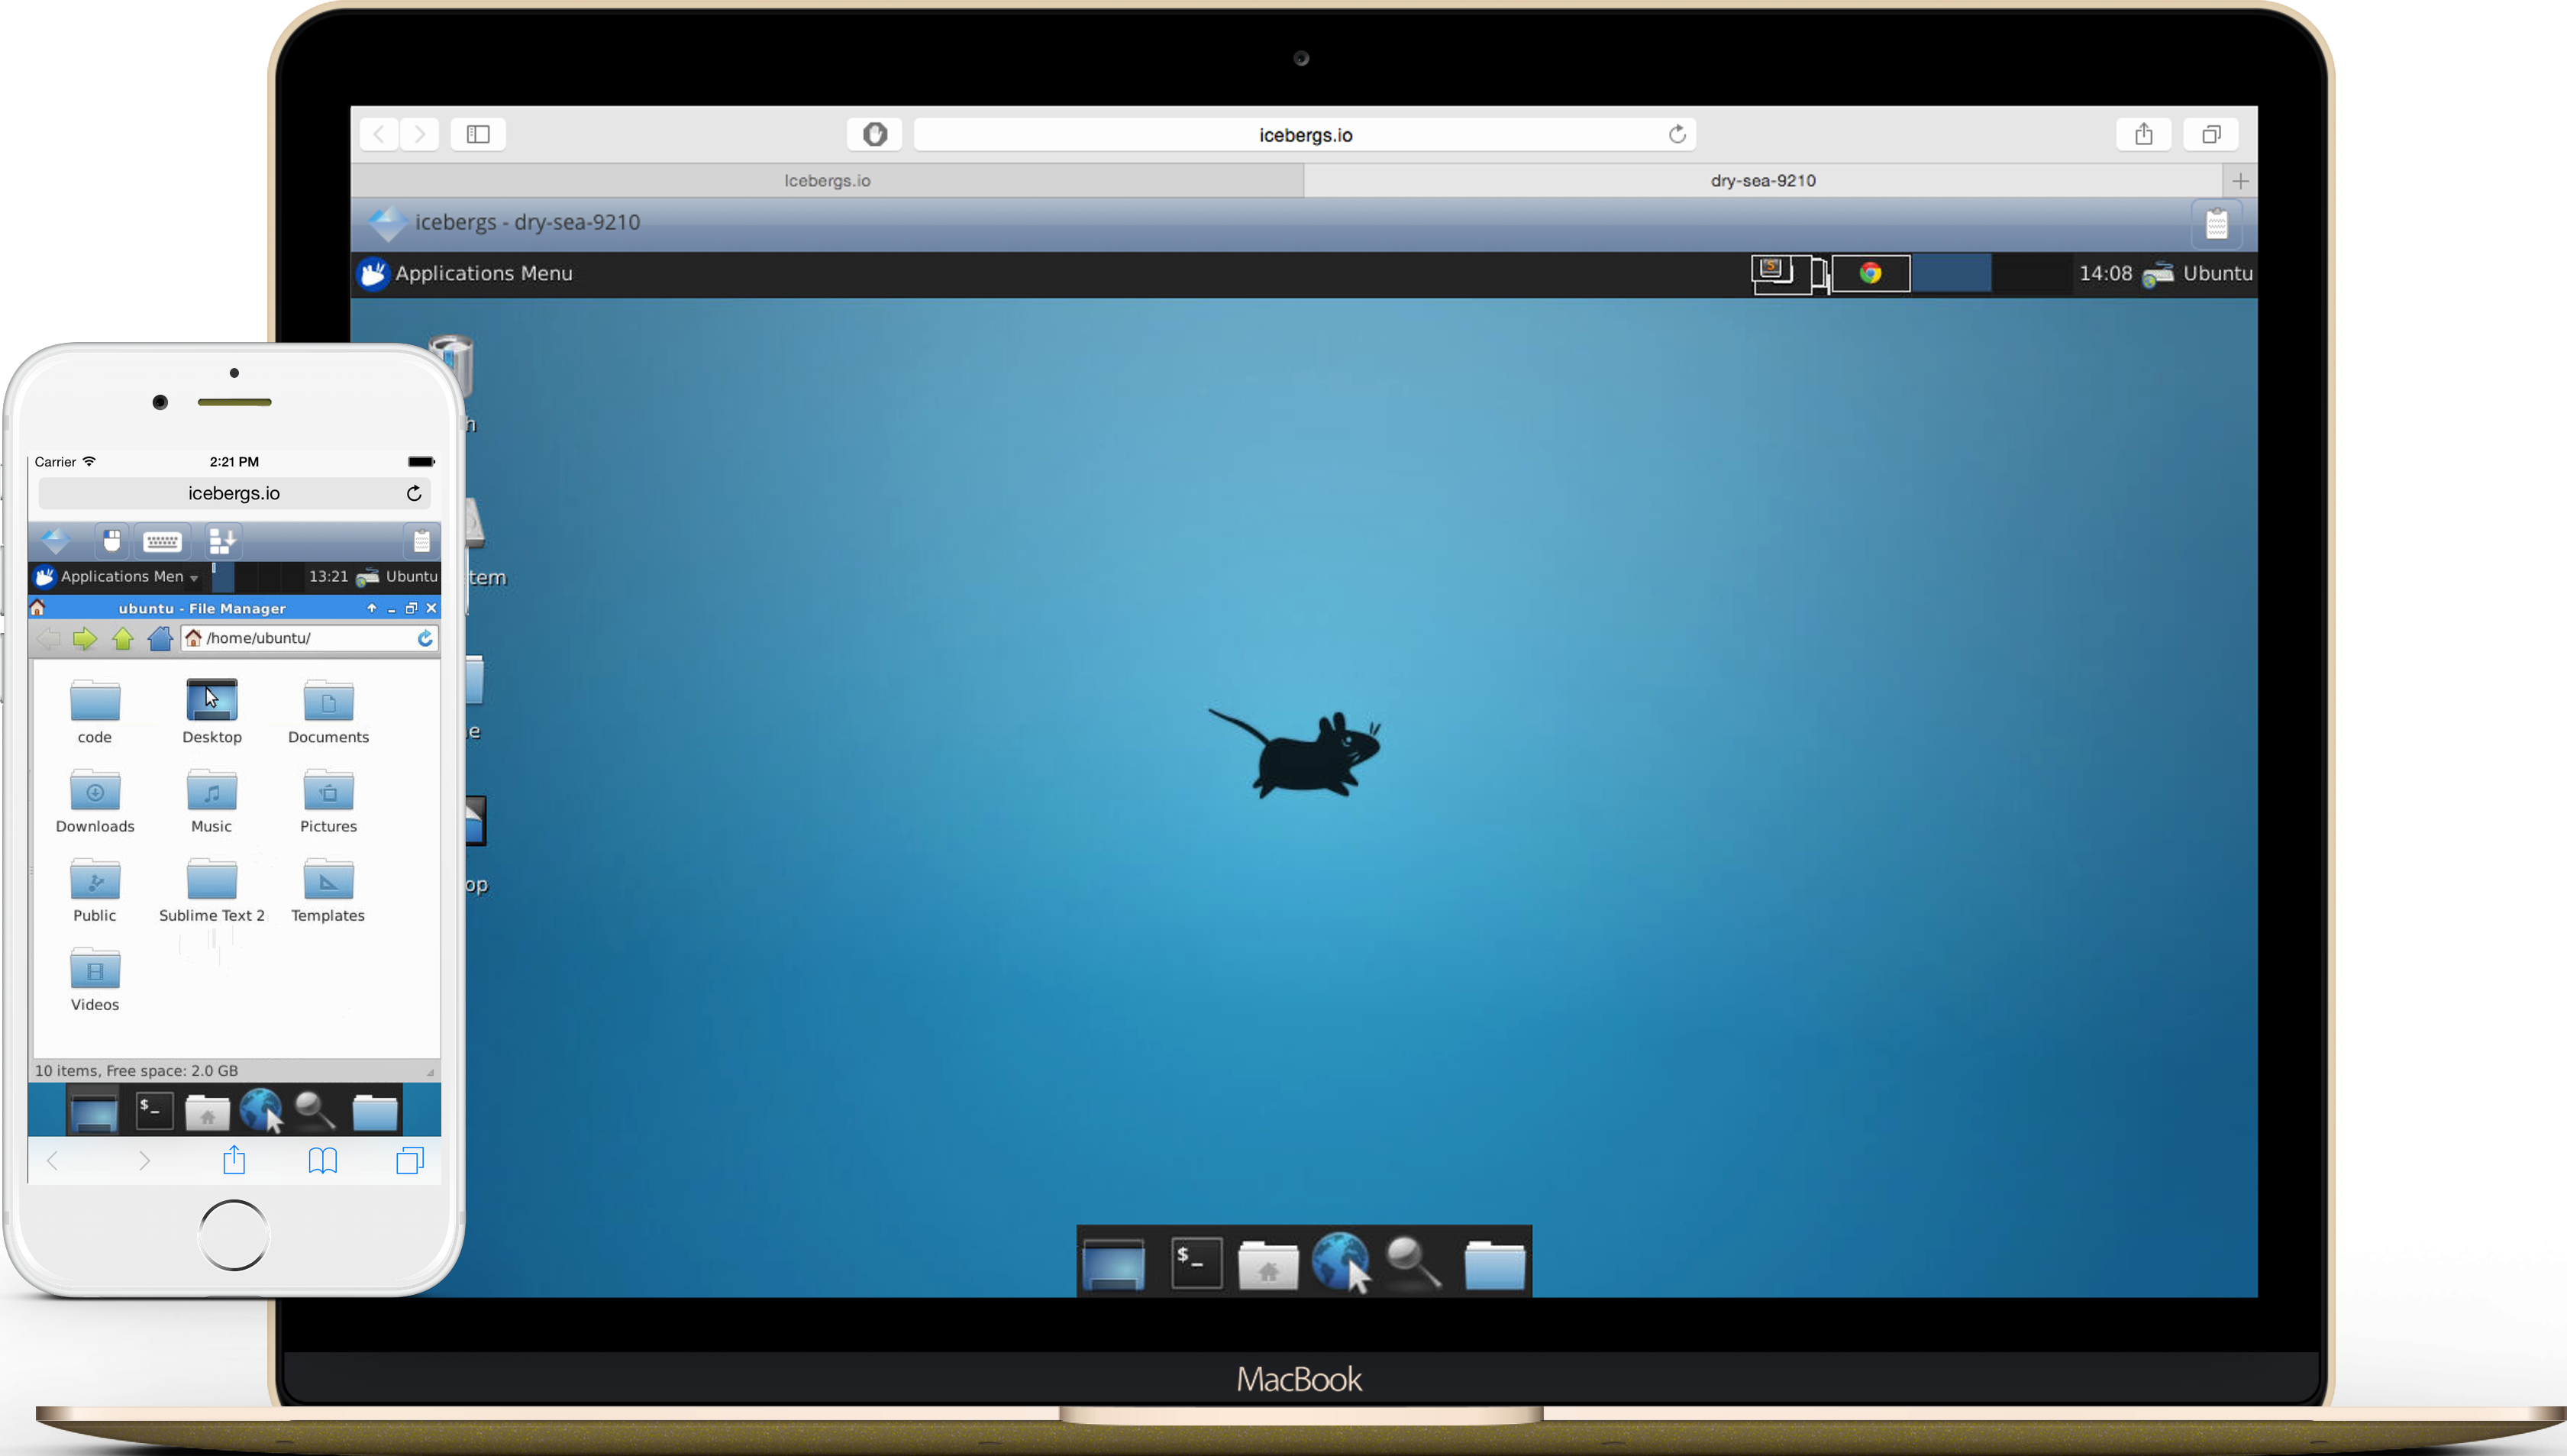
Task: Click Safari share button on MacBook
Action: coord(2143,134)
